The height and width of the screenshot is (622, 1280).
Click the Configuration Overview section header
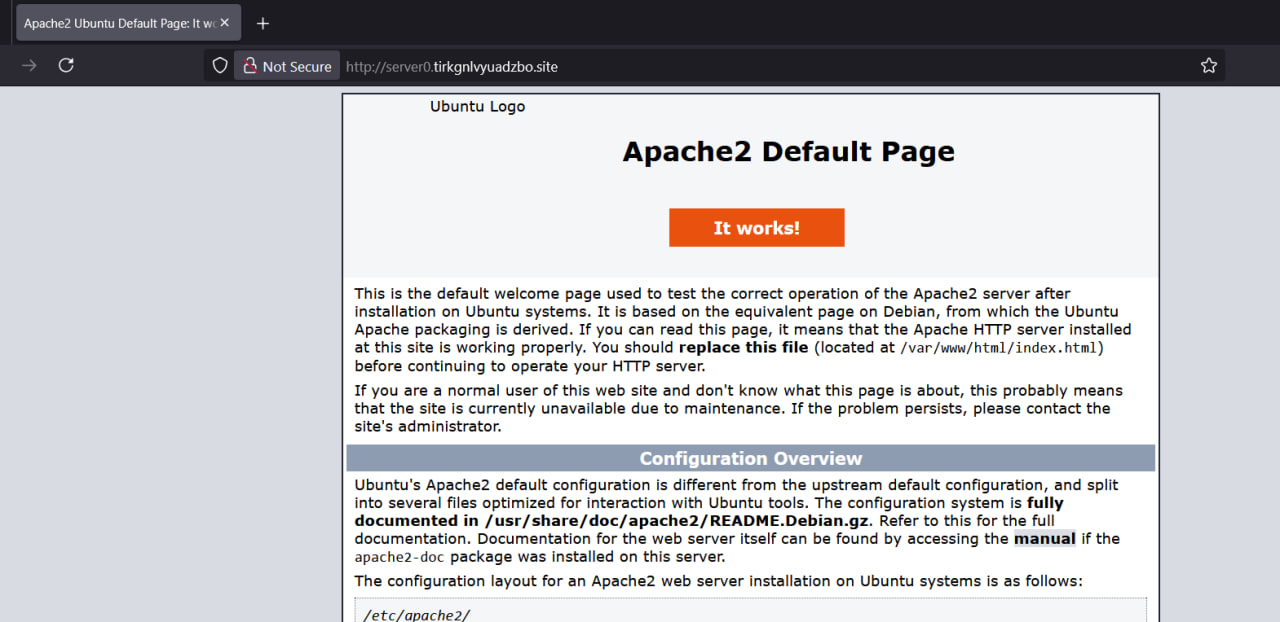[751, 459]
